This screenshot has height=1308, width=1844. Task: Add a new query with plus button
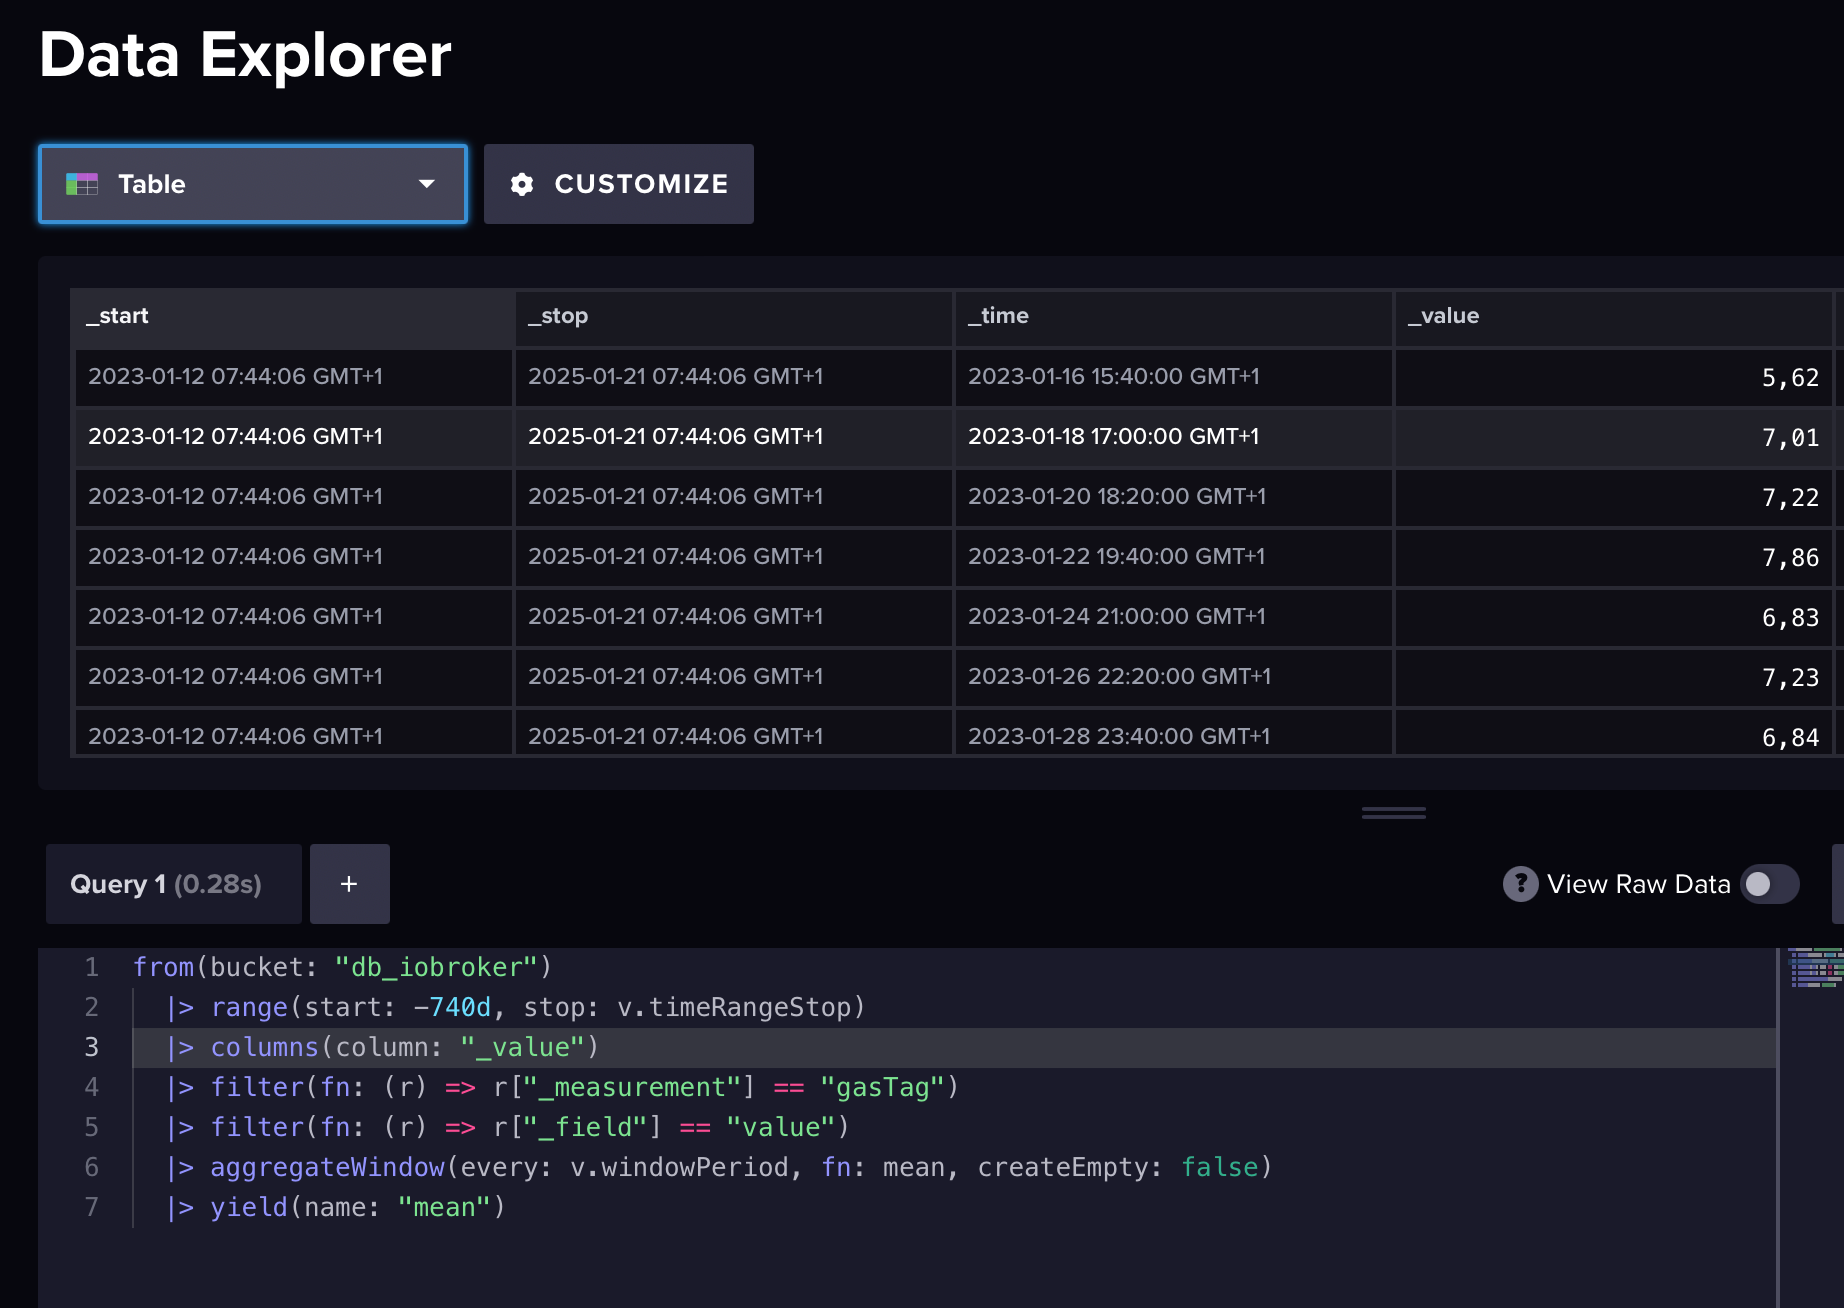point(349,884)
